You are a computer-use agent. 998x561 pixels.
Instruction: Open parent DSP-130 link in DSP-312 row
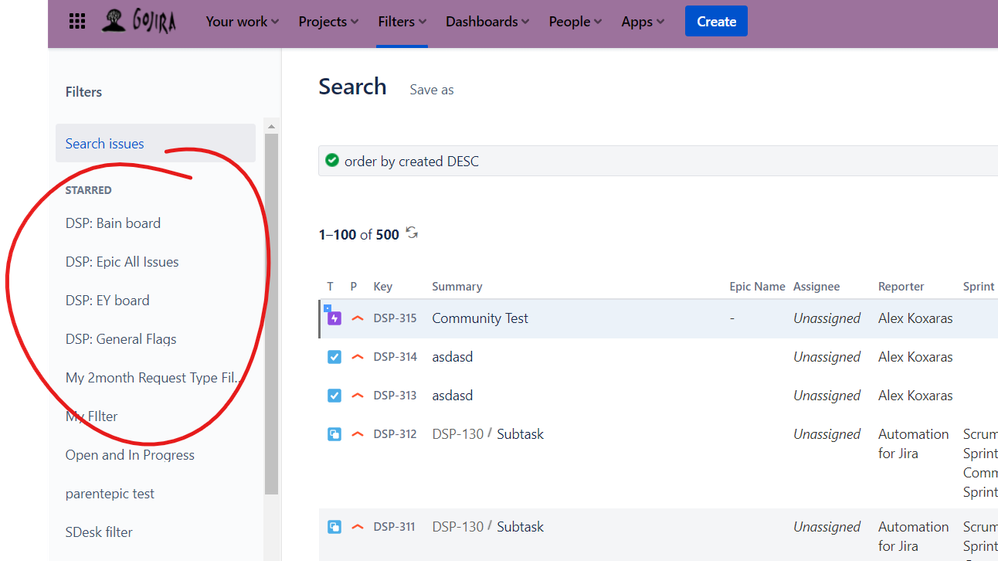[458, 434]
